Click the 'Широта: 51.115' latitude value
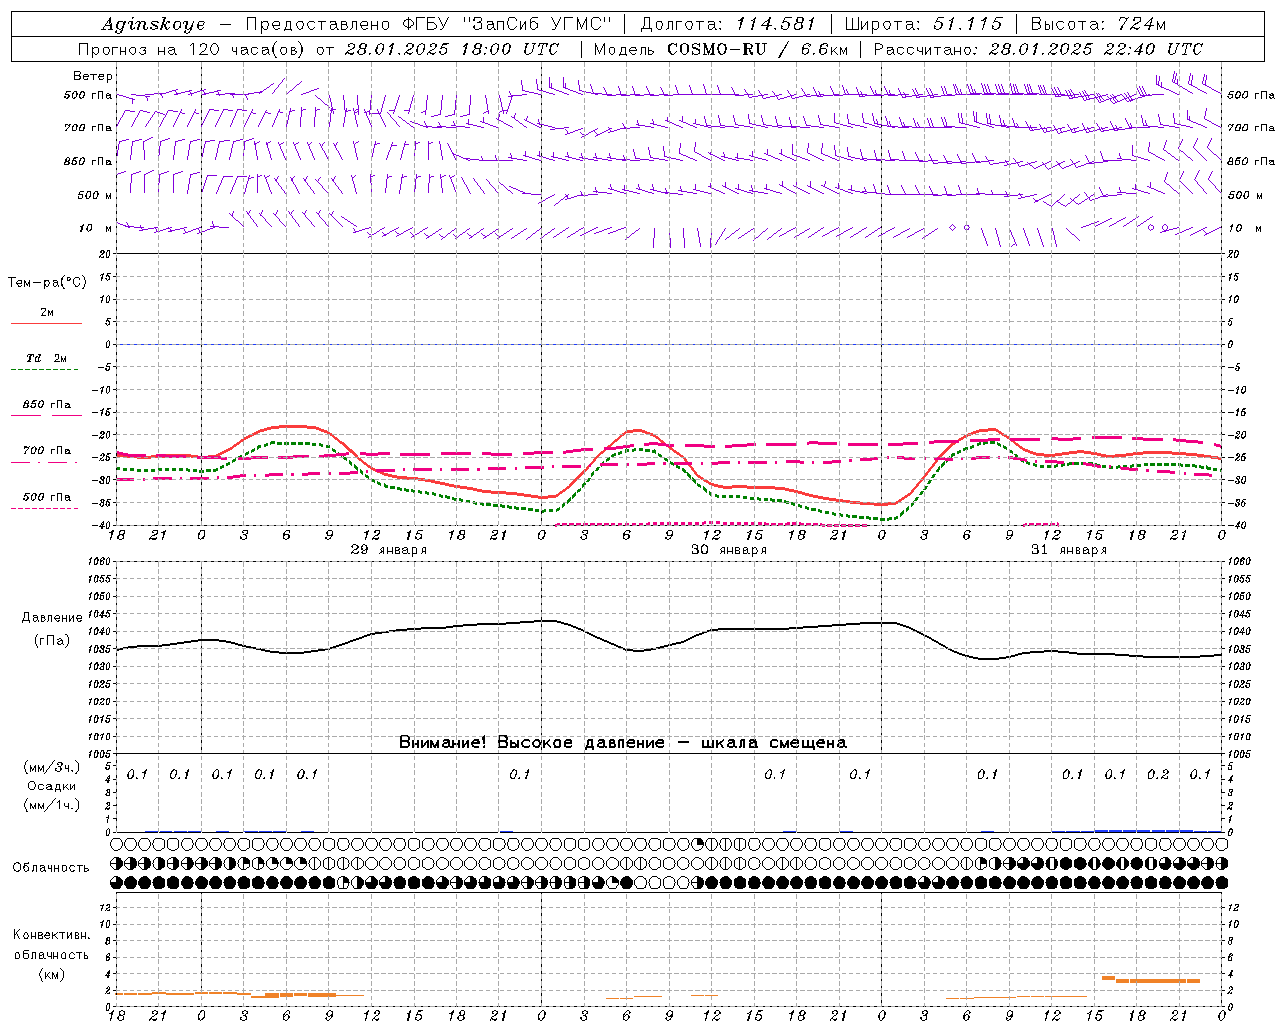The width and height of the screenshot is (1280, 1024). (923, 24)
